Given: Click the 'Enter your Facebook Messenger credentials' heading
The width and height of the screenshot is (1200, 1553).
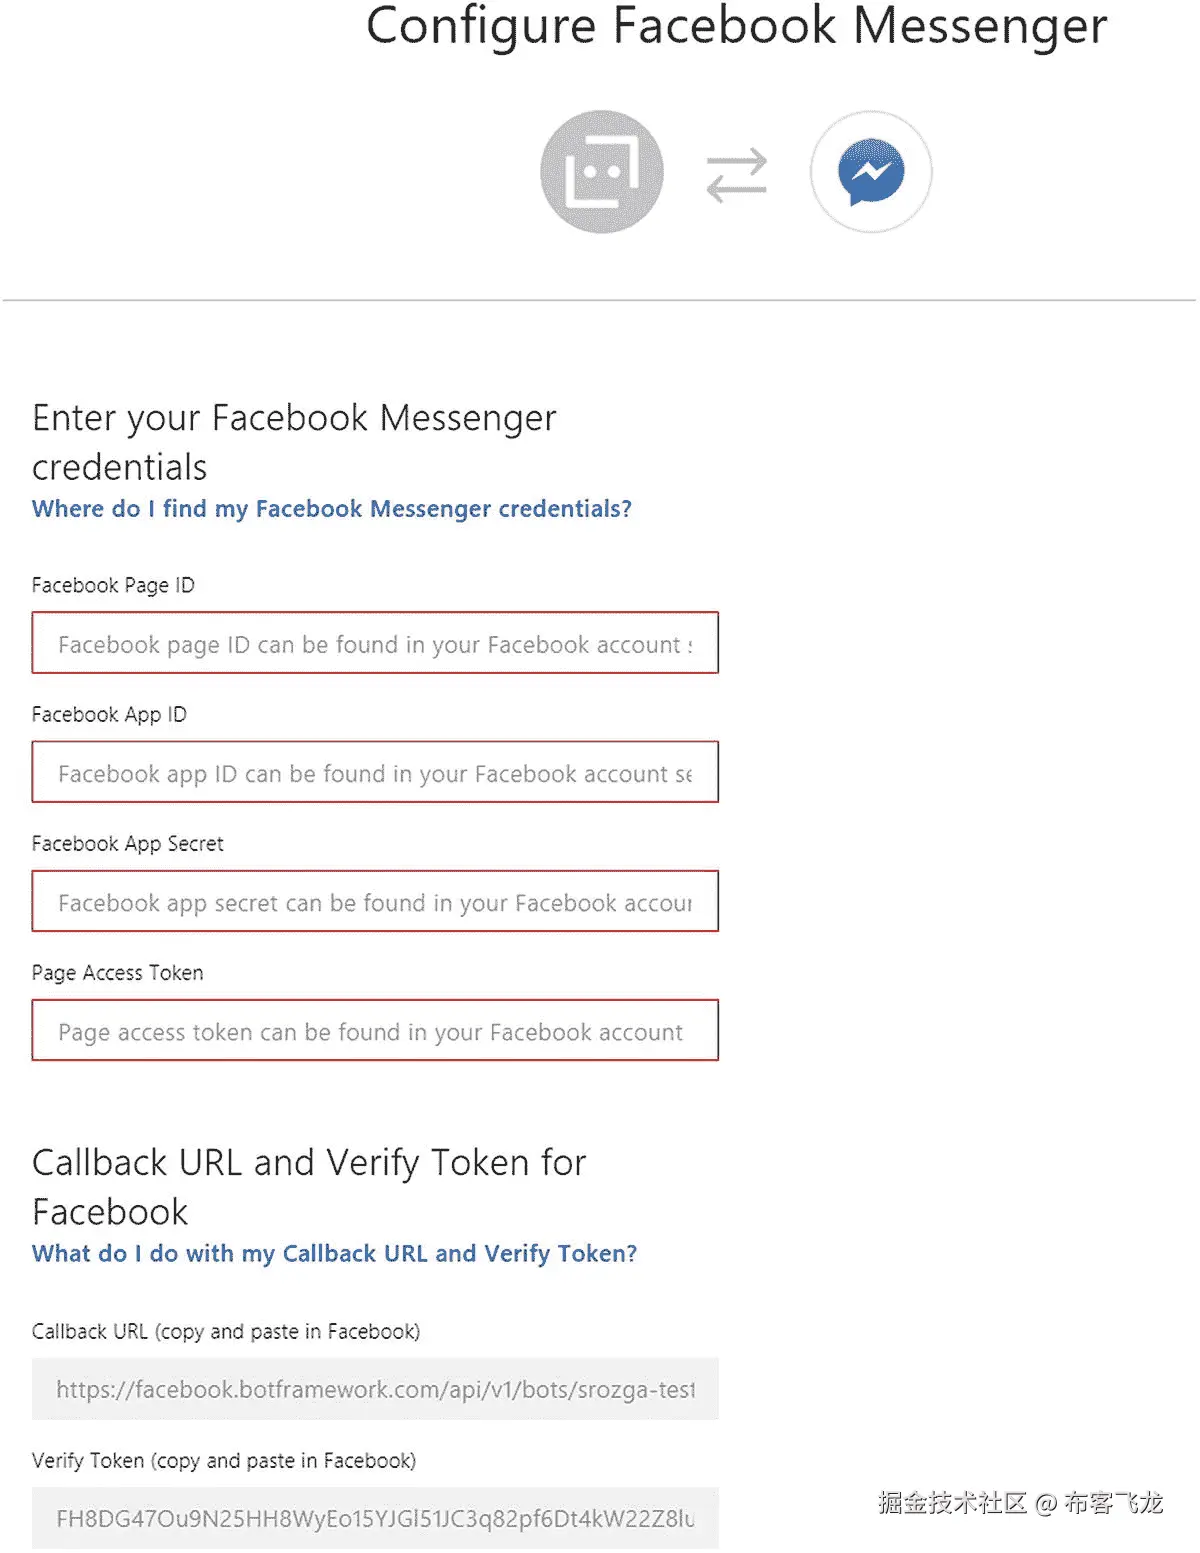Looking at the screenshot, I should [x=294, y=441].
